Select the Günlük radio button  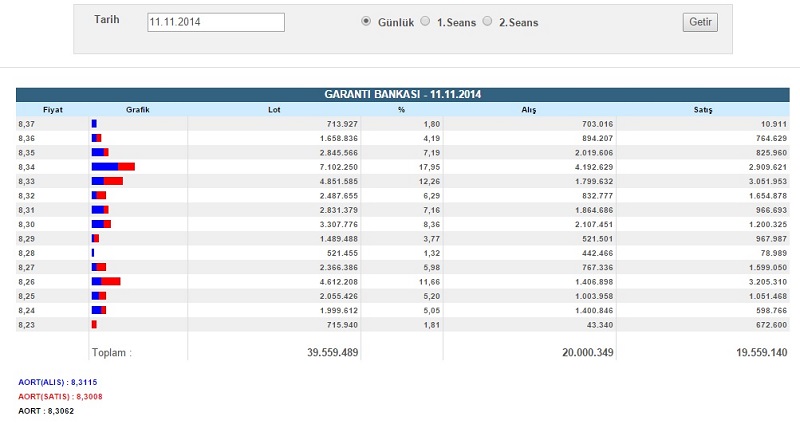[x=366, y=21]
